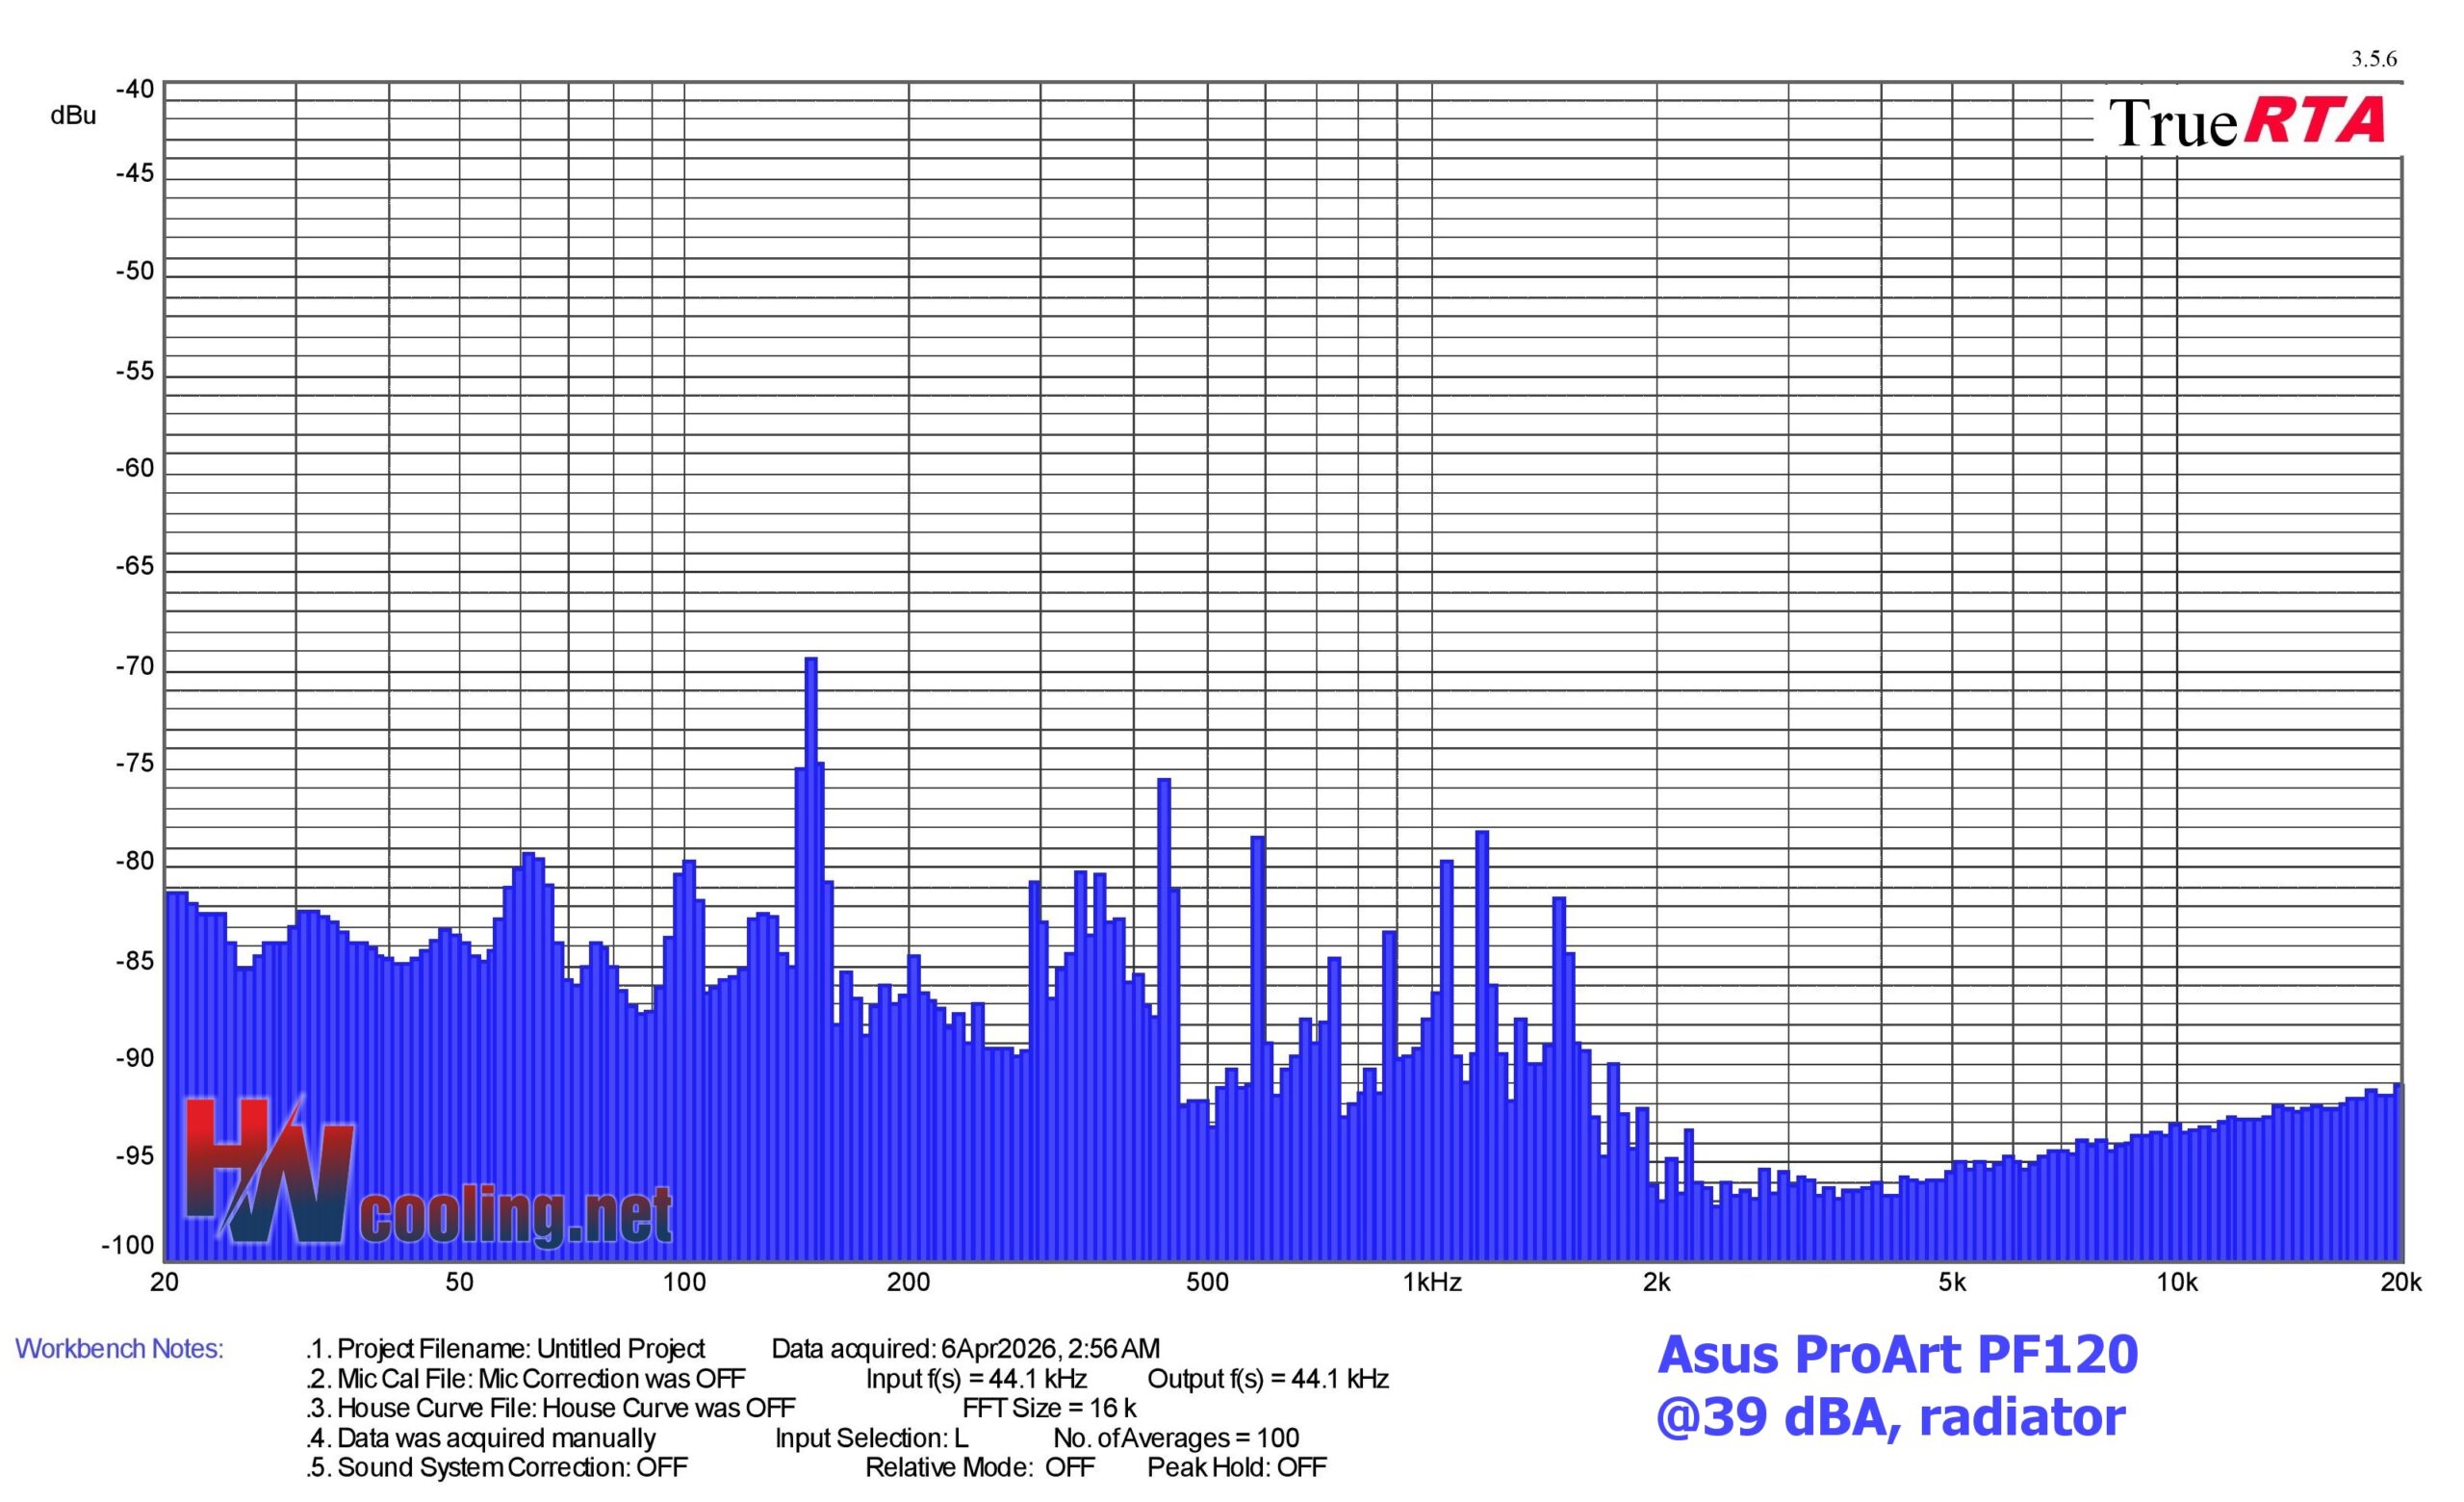Click the dBu axis unit label
Viewport: 2464px width, 1502px height.
73,116
